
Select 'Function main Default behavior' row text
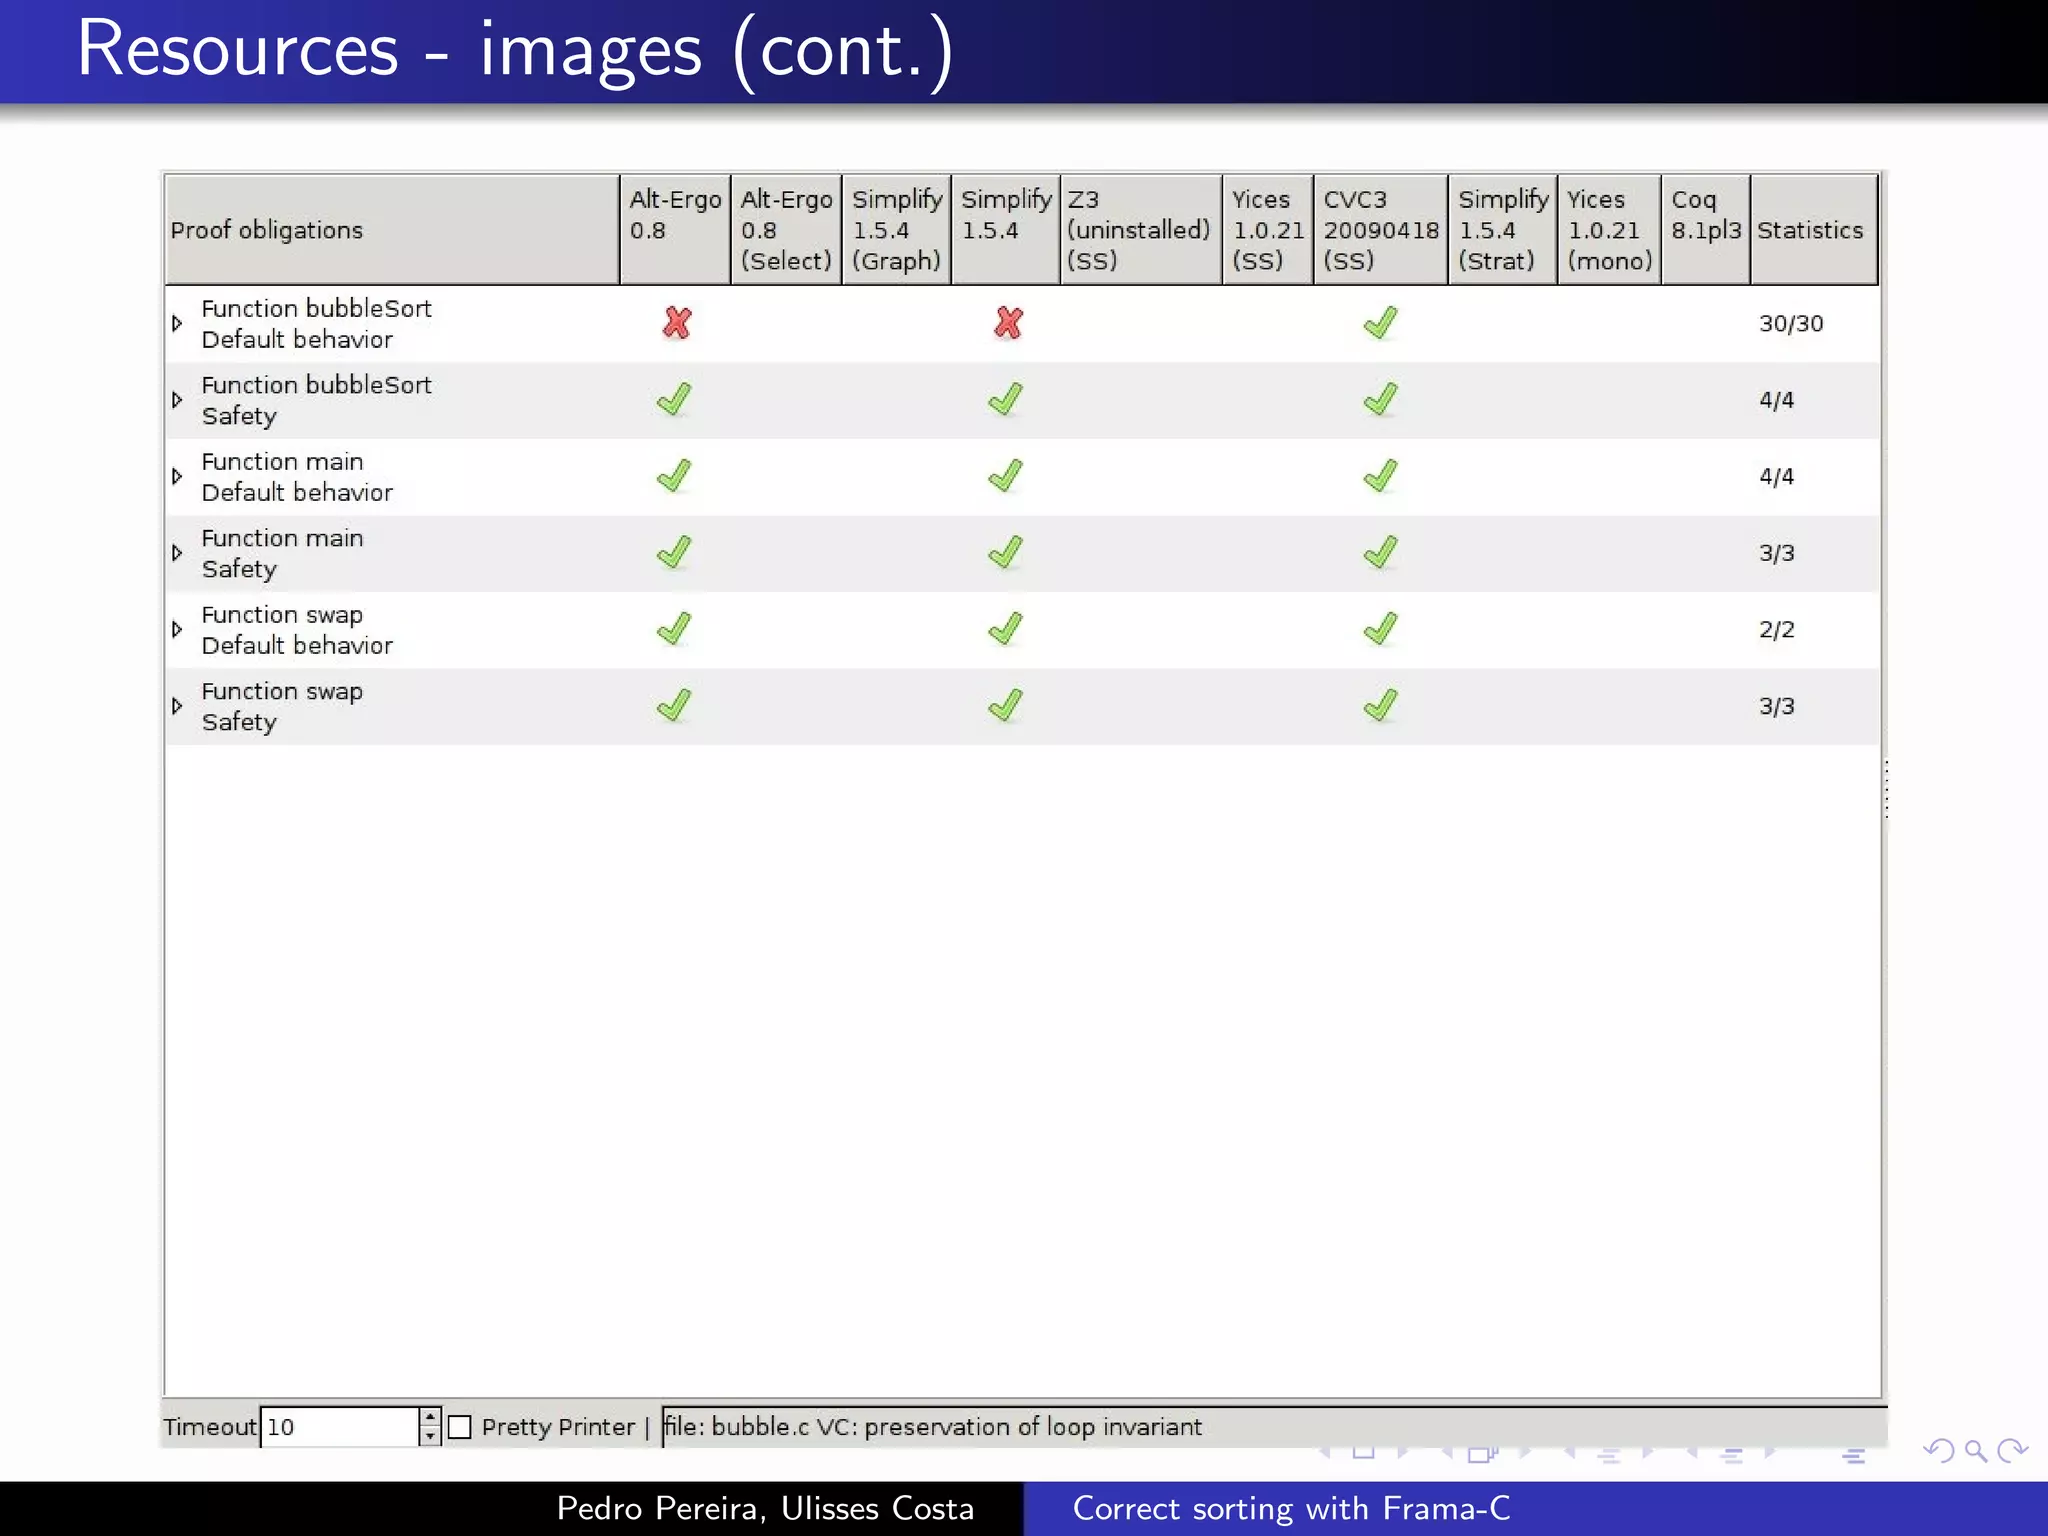coord(297,477)
